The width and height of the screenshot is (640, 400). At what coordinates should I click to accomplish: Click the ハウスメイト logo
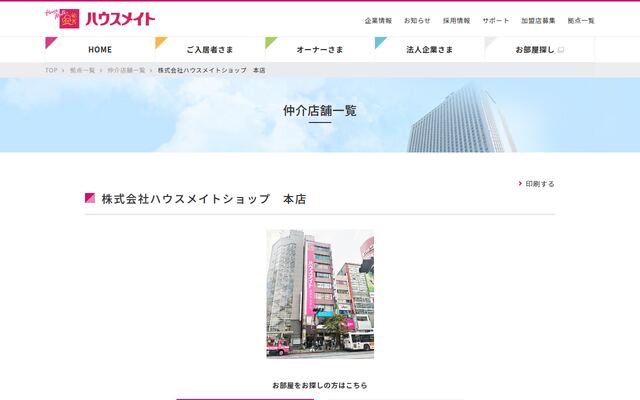[x=100, y=18]
